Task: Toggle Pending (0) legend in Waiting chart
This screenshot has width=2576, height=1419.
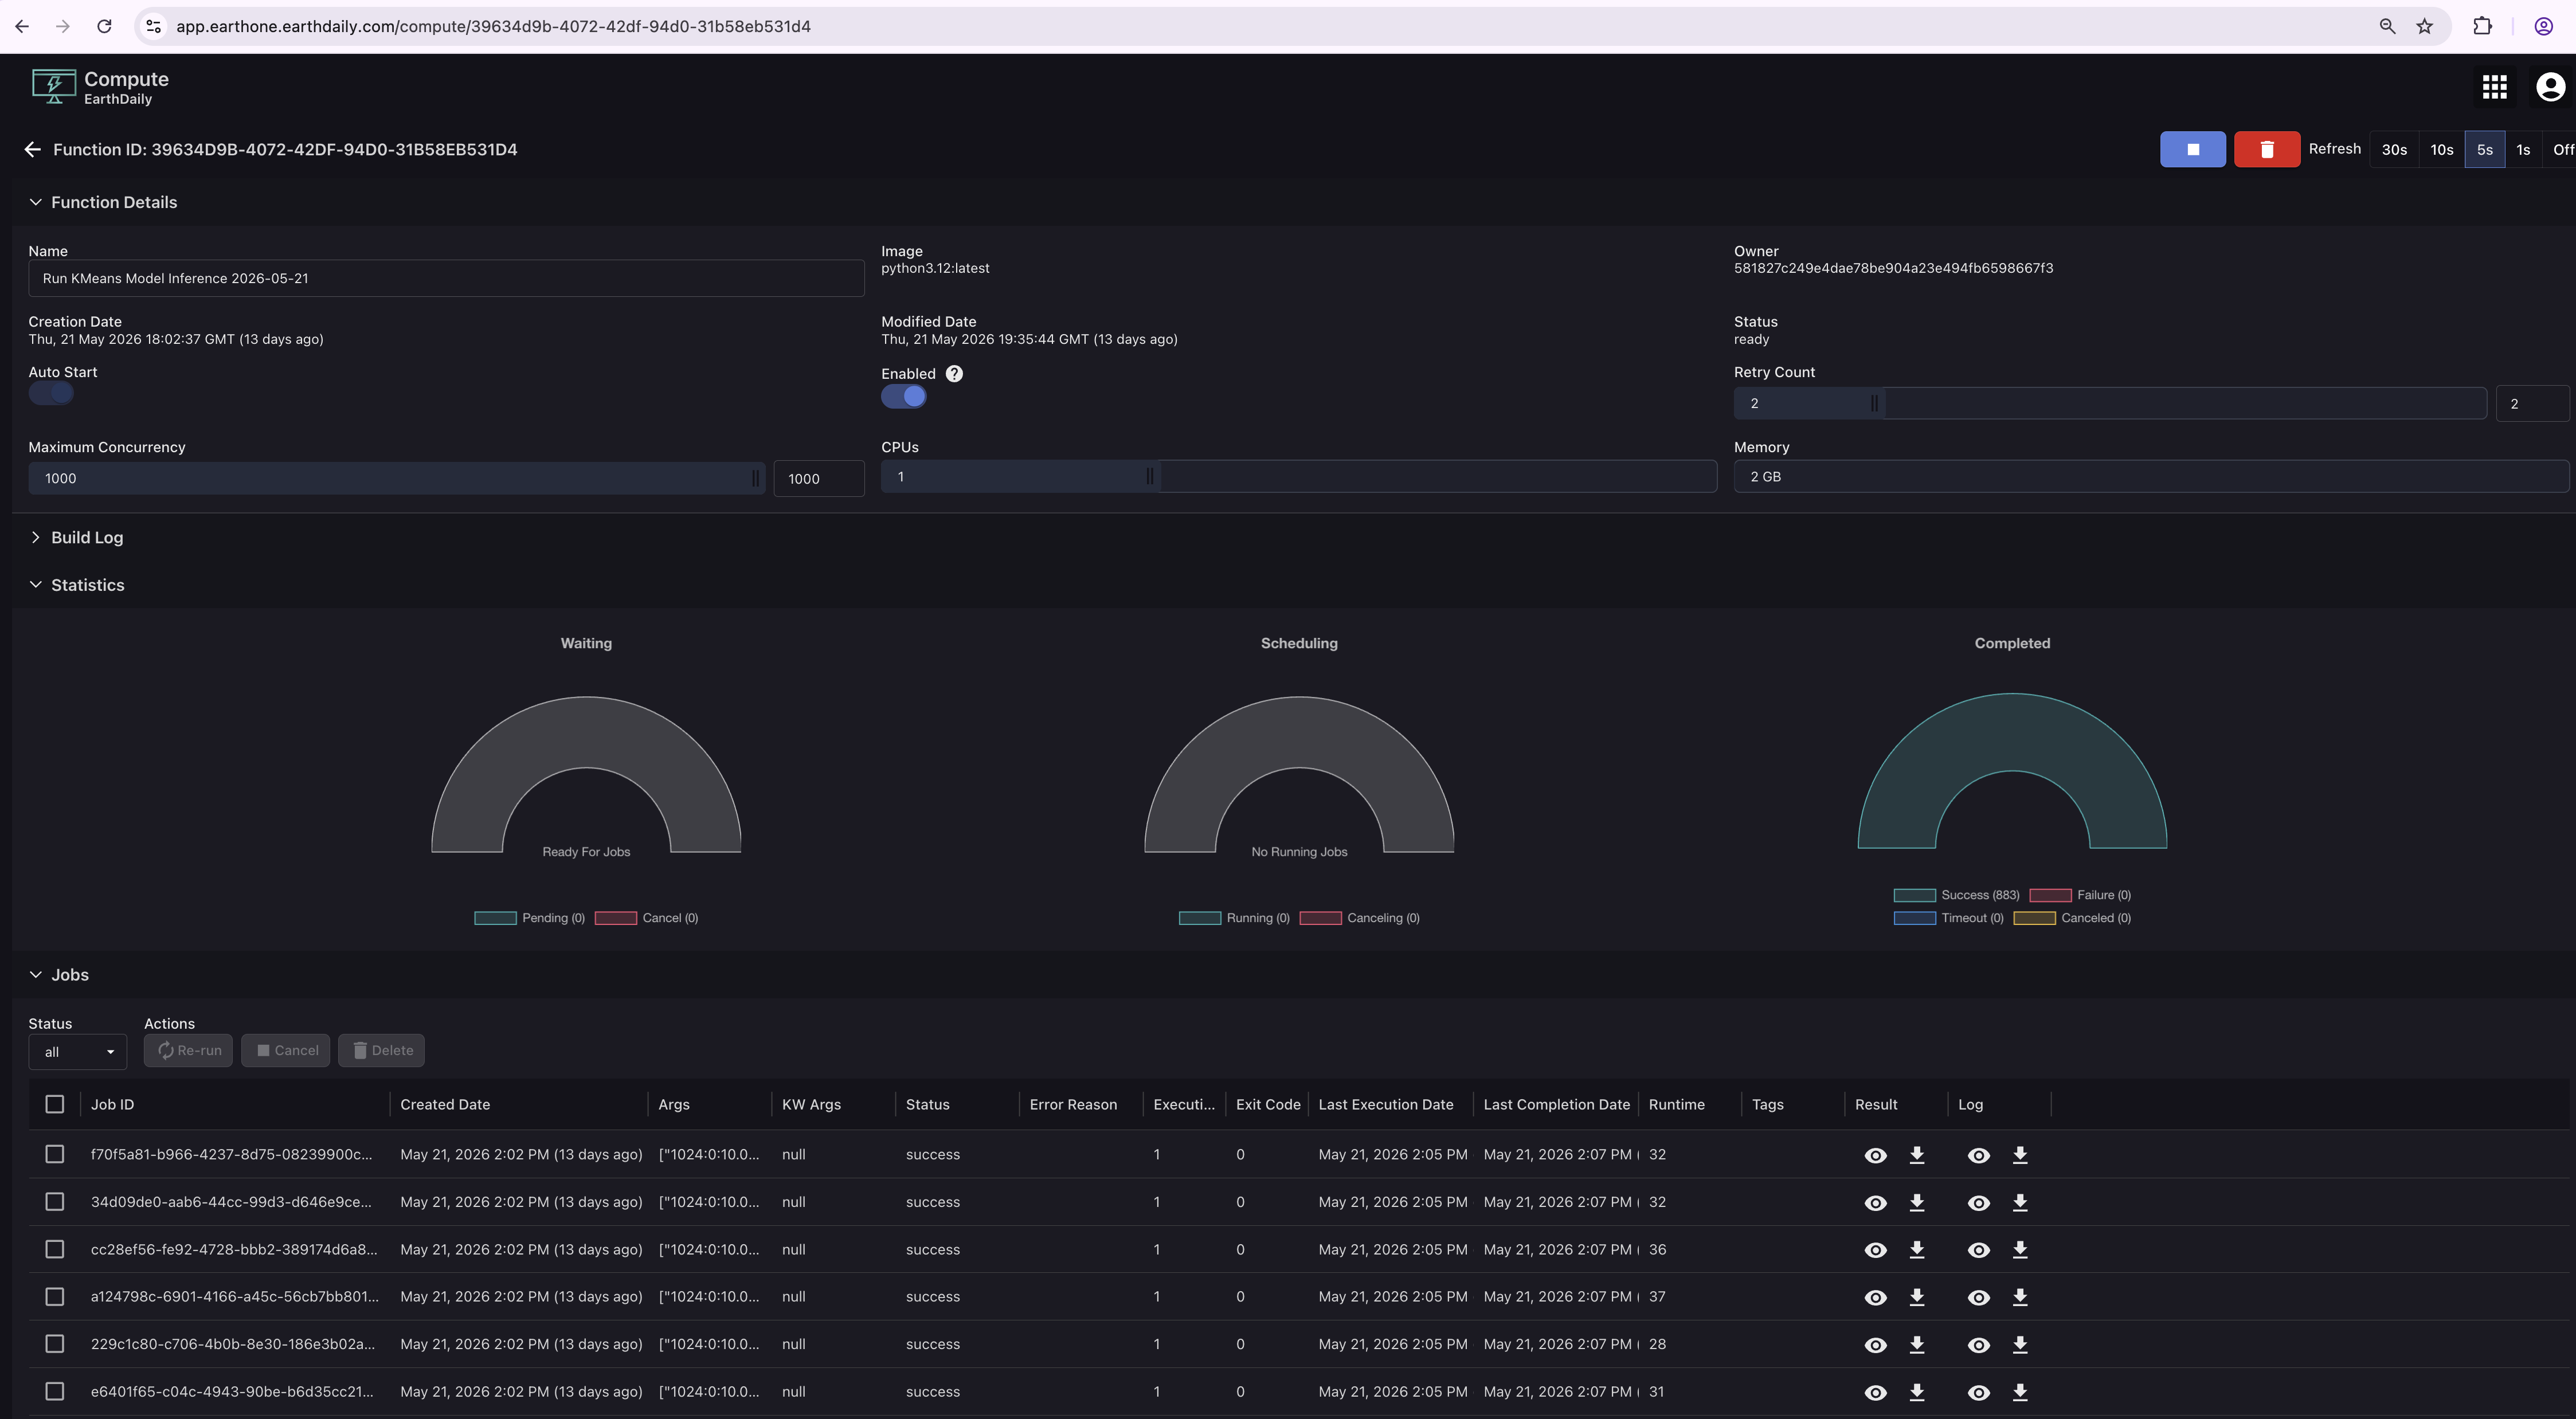Action: [529, 918]
